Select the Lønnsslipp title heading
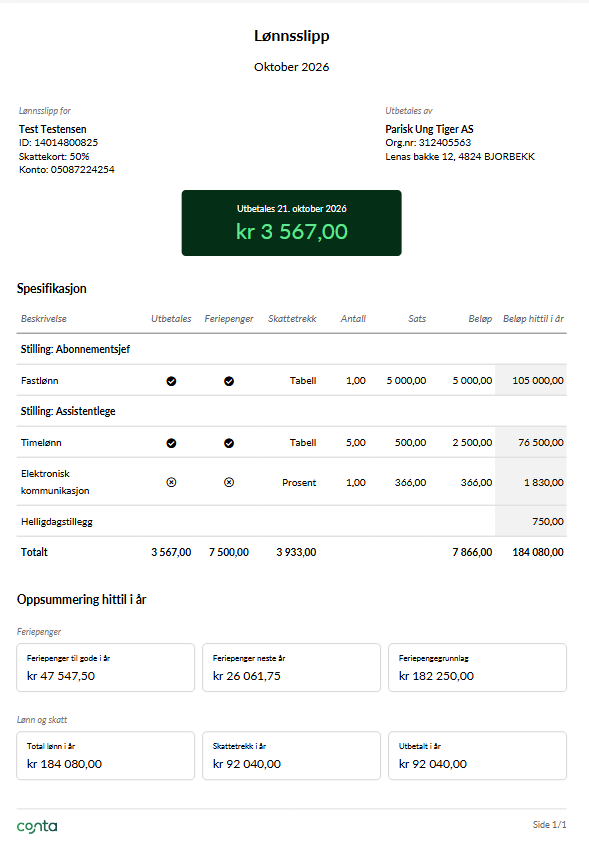The height and width of the screenshot is (842, 589). [292, 36]
